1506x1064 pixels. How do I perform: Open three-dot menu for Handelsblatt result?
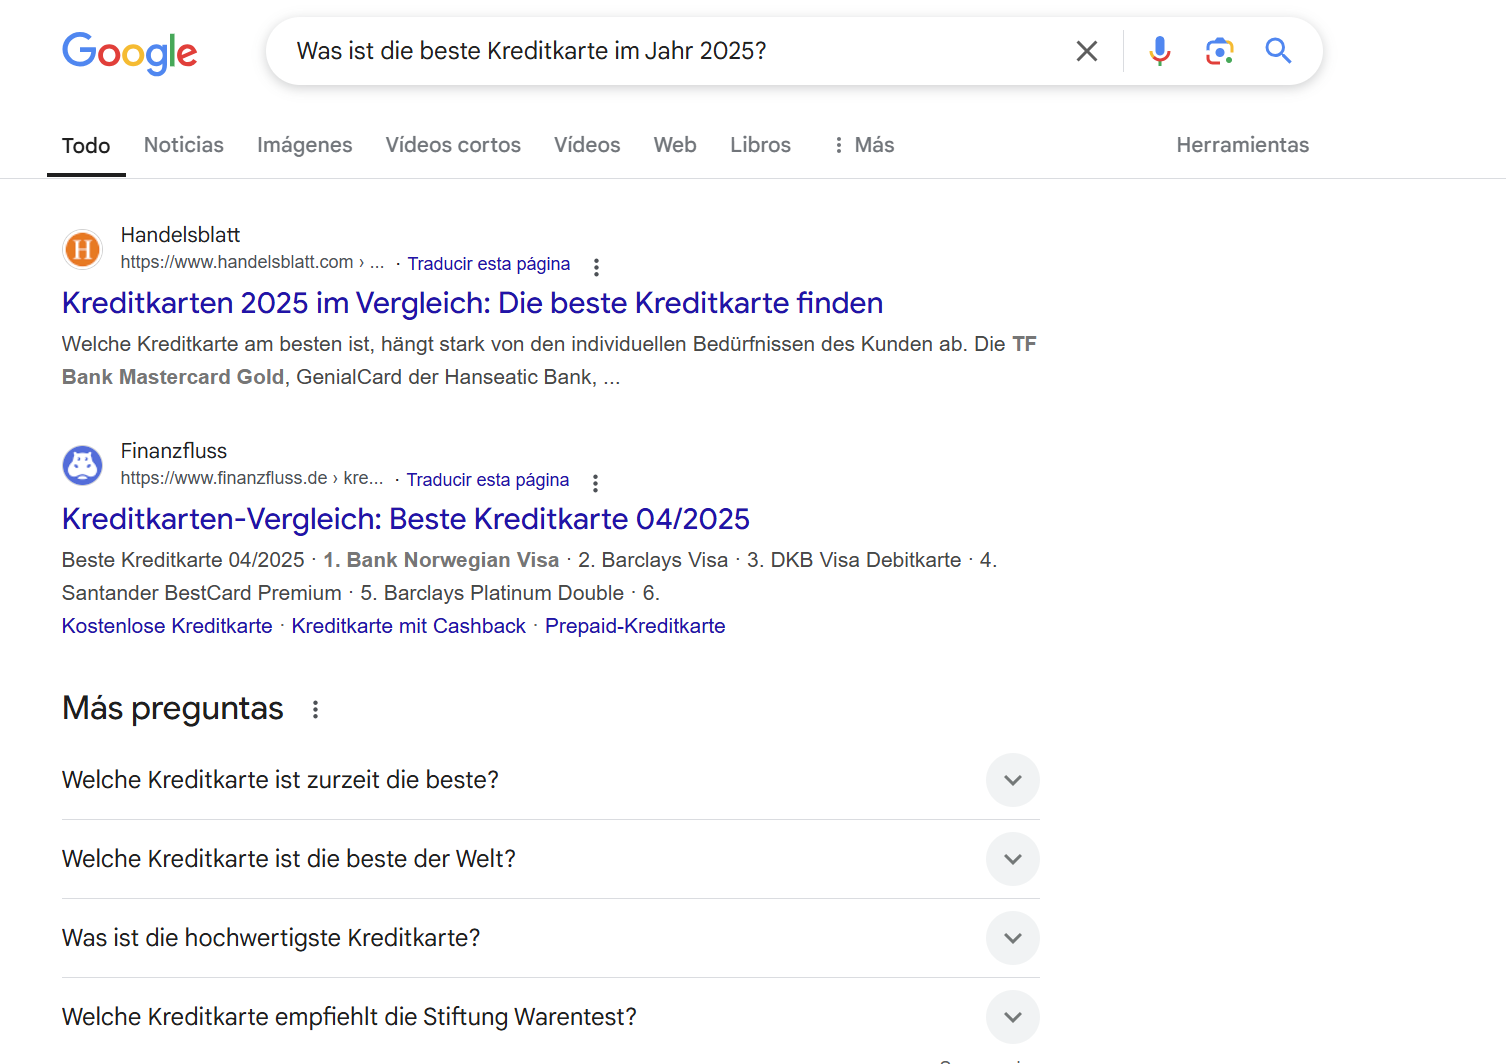pyautogui.click(x=596, y=267)
